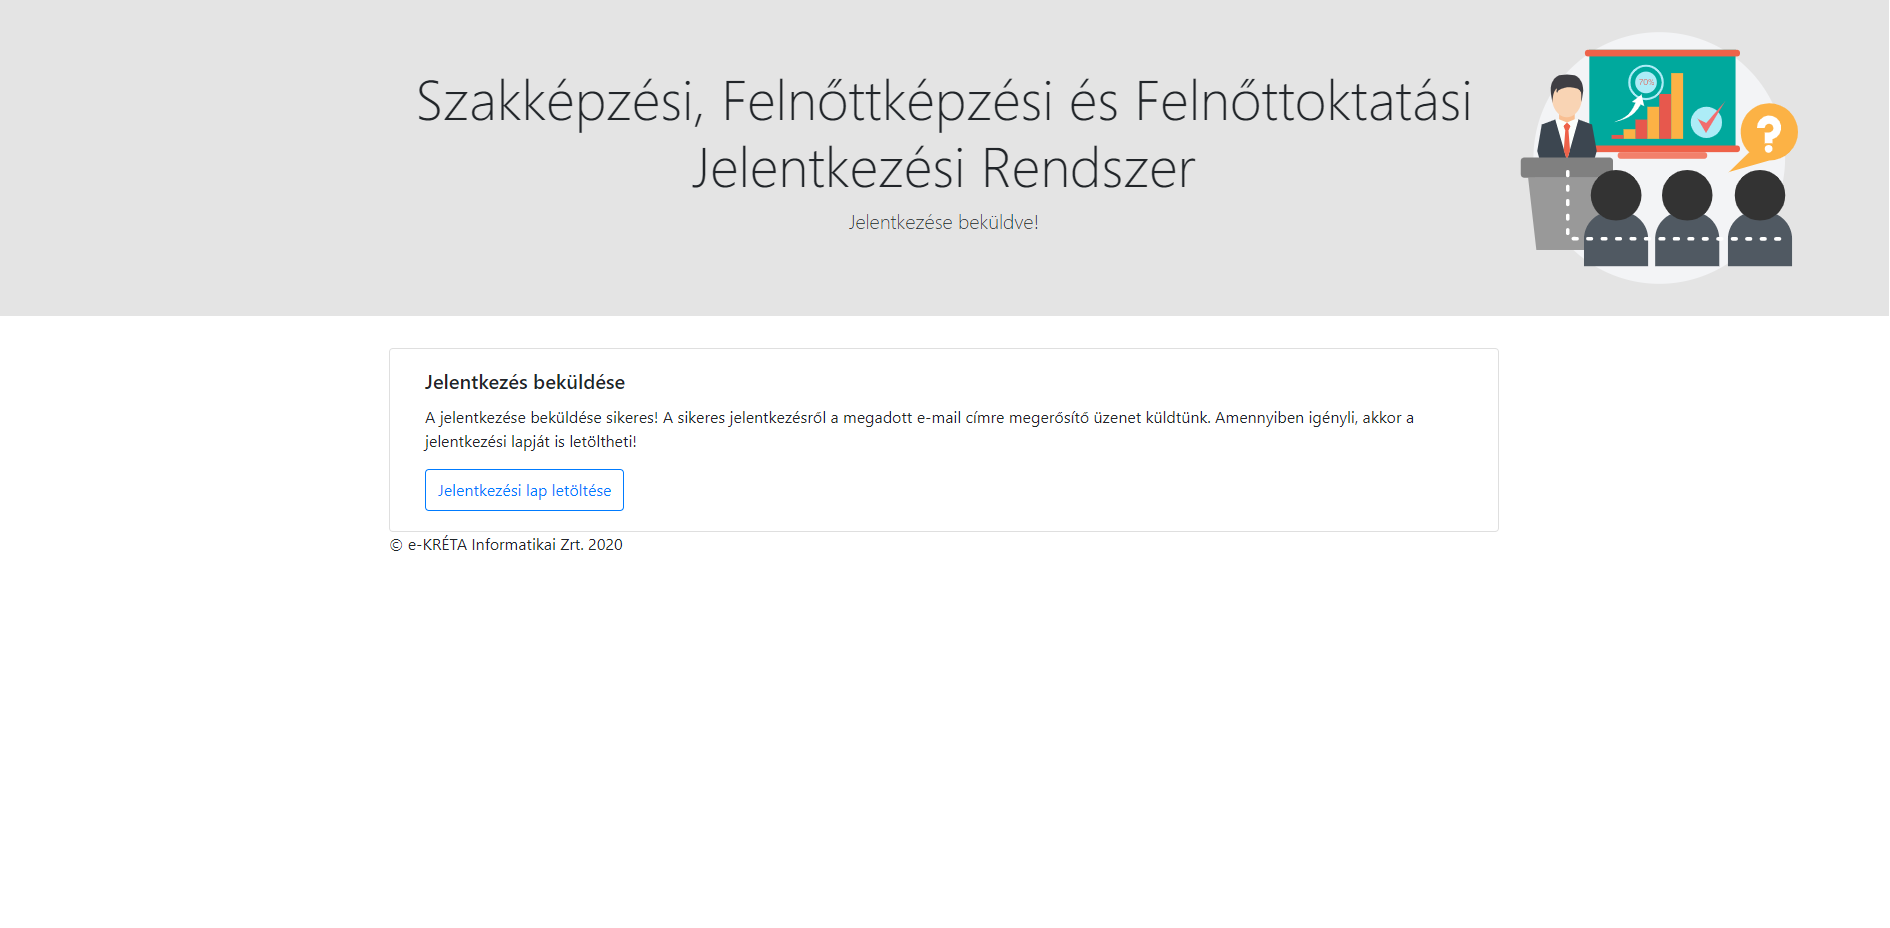Viewport: 1890px width, 928px height.
Task: Click the 'Szakképzési, Felnőttképzési és Felnőttoktatási Jelentkezési Rendszer' title
Action: (944, 134)
